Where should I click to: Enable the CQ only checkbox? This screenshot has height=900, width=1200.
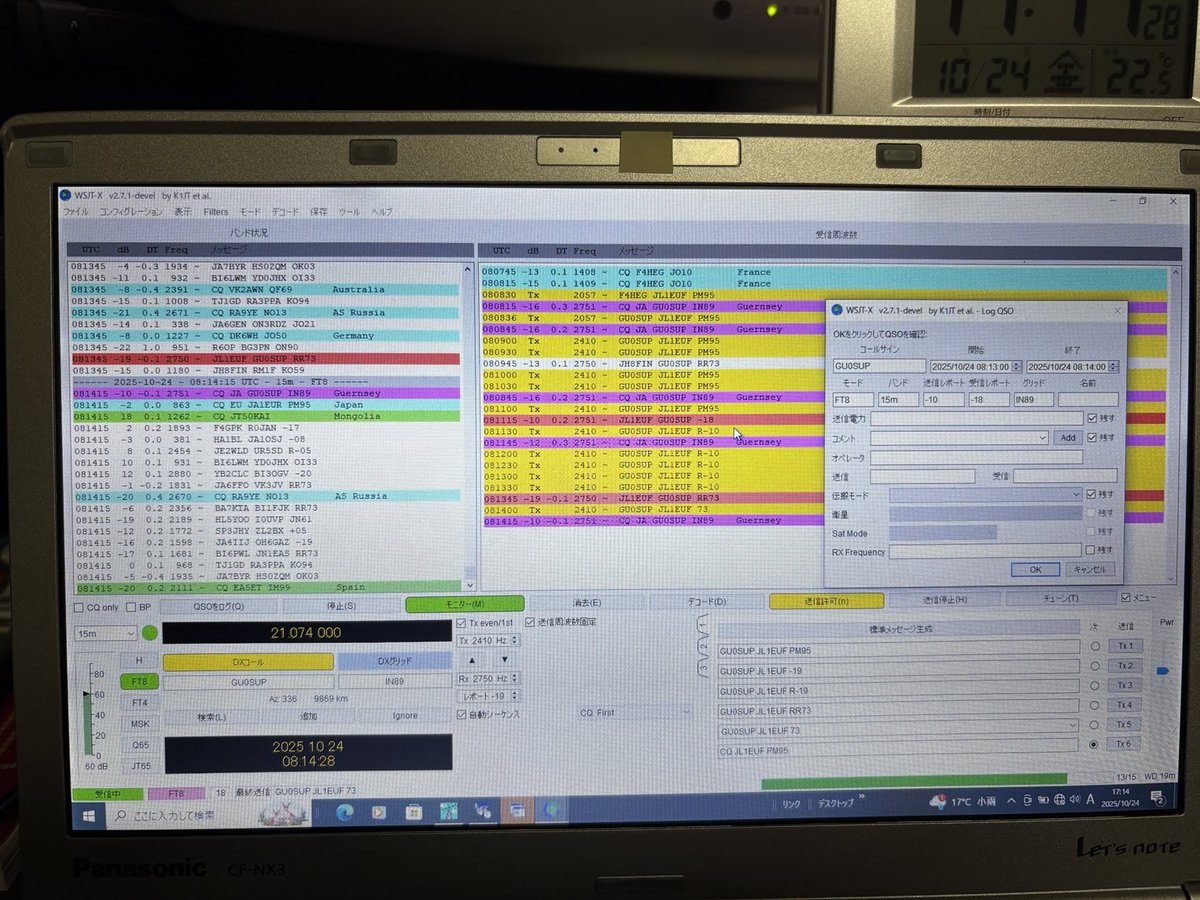coord(78,607)
